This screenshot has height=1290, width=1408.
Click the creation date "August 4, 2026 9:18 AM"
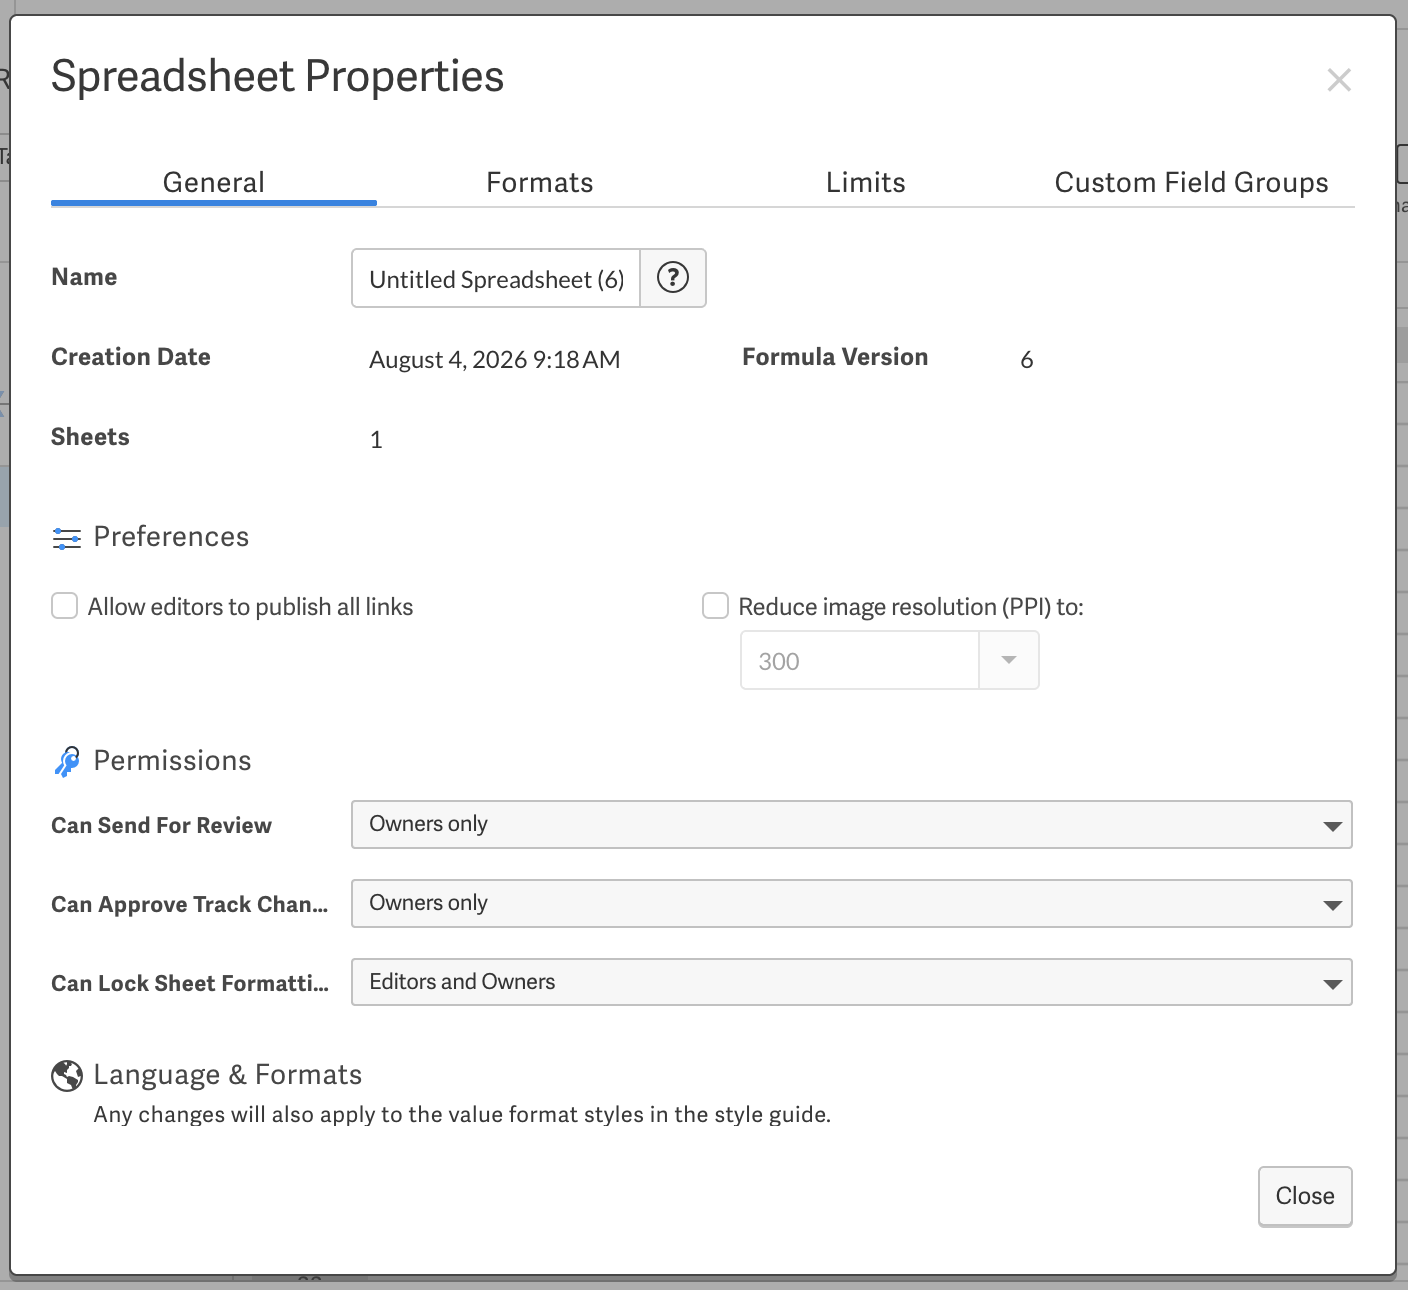point(495,360)
